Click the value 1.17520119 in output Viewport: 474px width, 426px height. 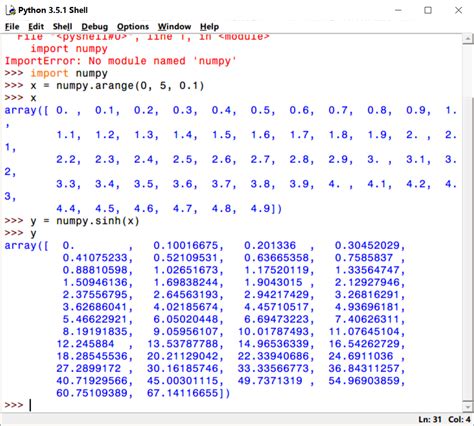(277, 270)
